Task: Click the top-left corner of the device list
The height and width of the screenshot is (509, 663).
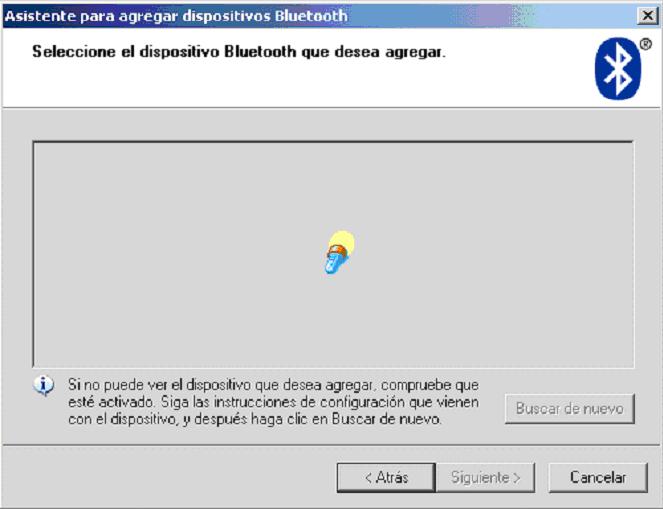Action: [x=36, y=144]
